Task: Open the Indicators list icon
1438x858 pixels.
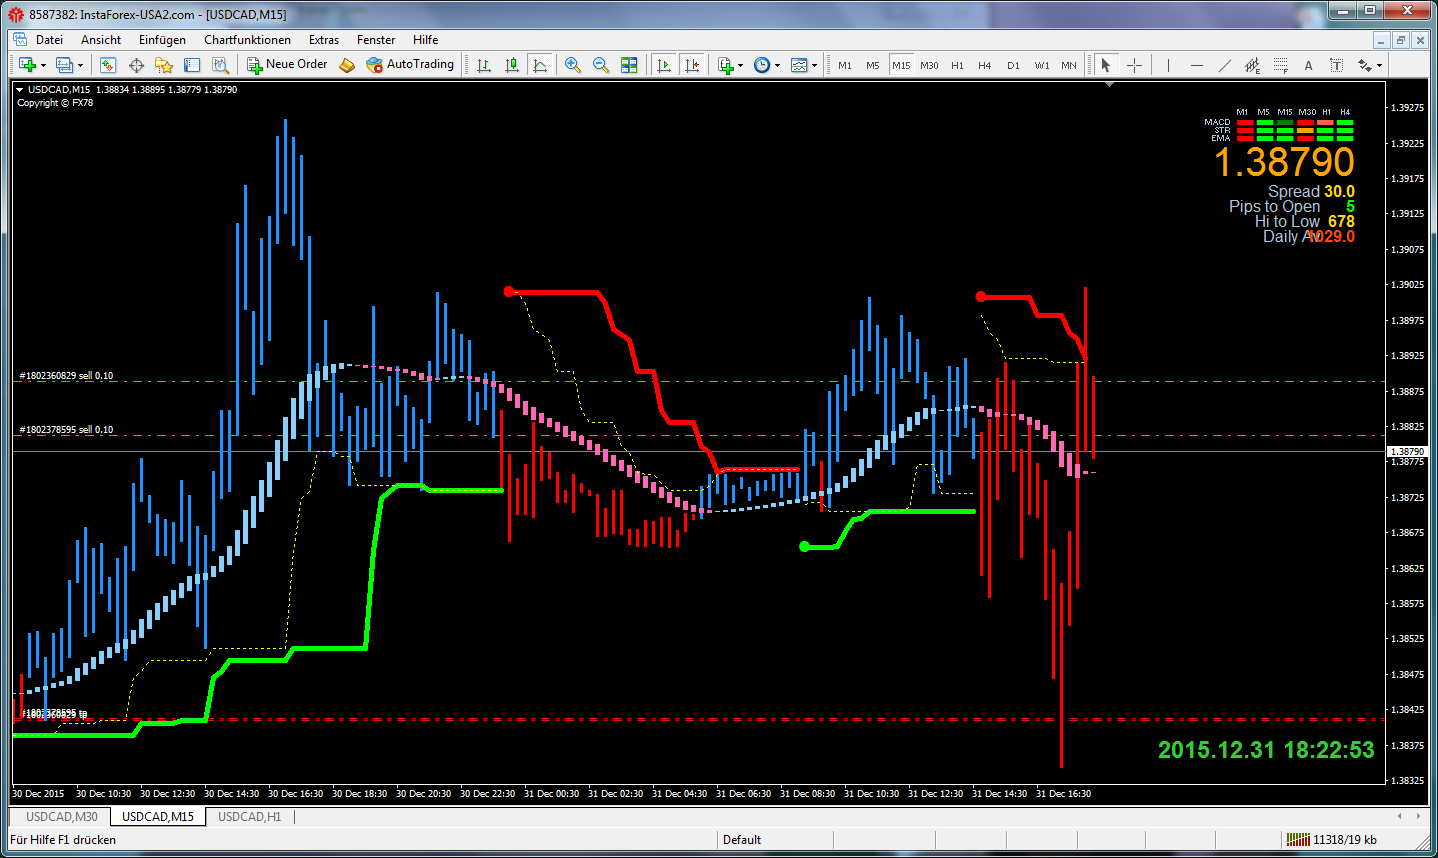Action: point(726,65)
